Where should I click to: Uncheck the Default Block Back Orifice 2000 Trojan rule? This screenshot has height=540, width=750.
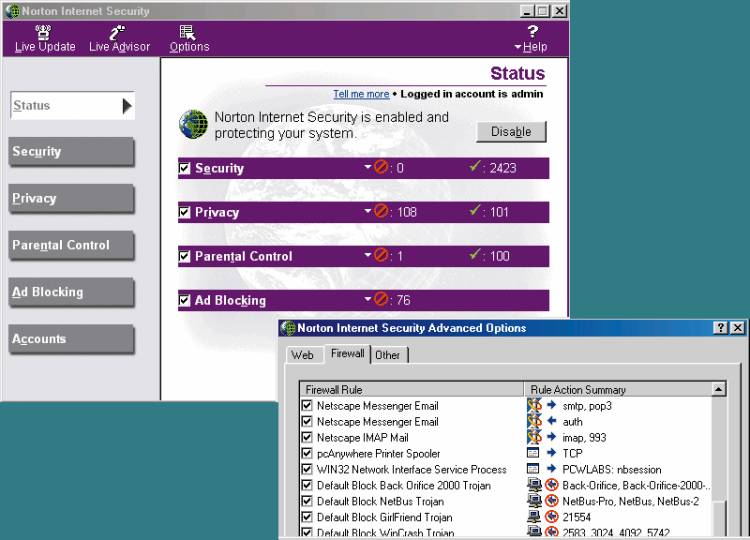click(307, 485)
